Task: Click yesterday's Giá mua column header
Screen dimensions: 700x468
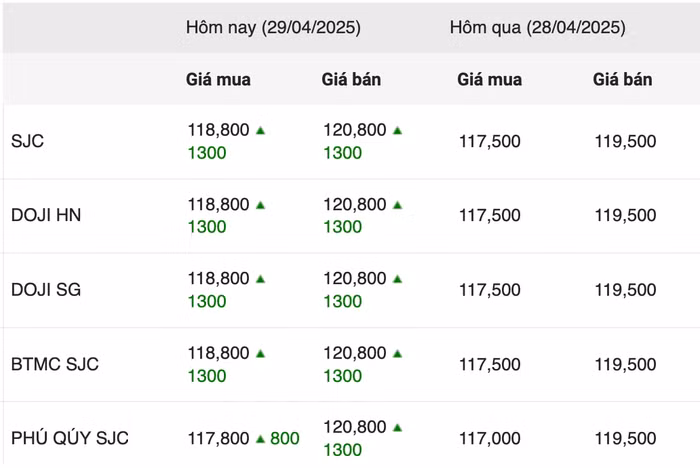Action: pos(489,79)
